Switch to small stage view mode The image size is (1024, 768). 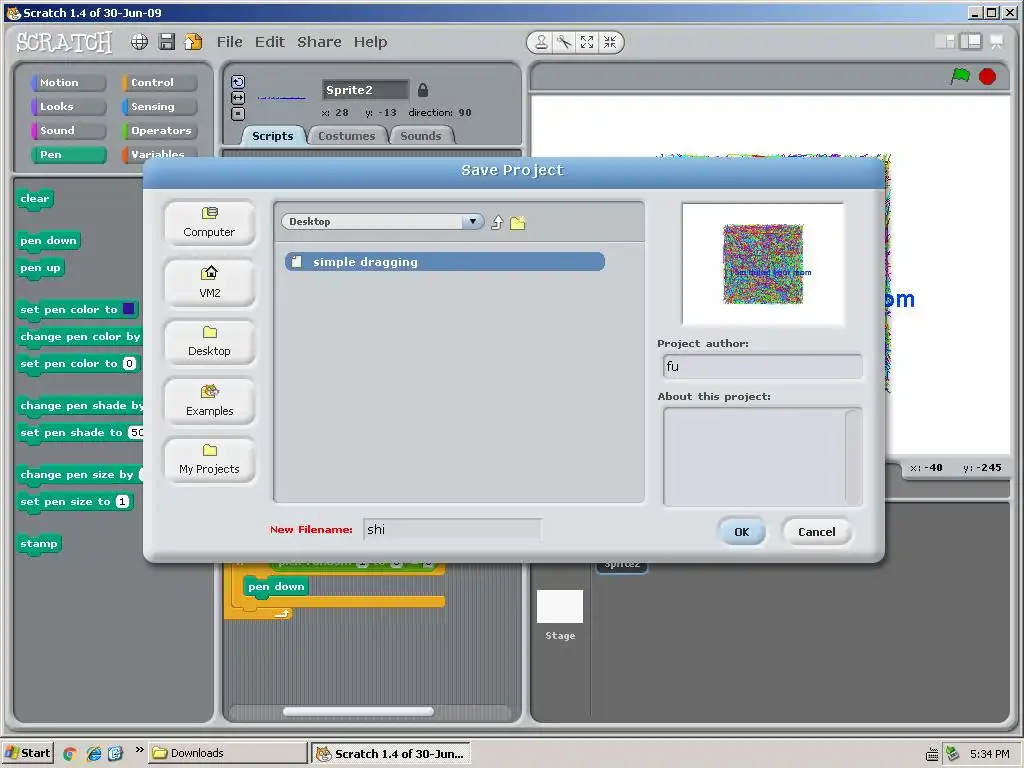[945, 42]
